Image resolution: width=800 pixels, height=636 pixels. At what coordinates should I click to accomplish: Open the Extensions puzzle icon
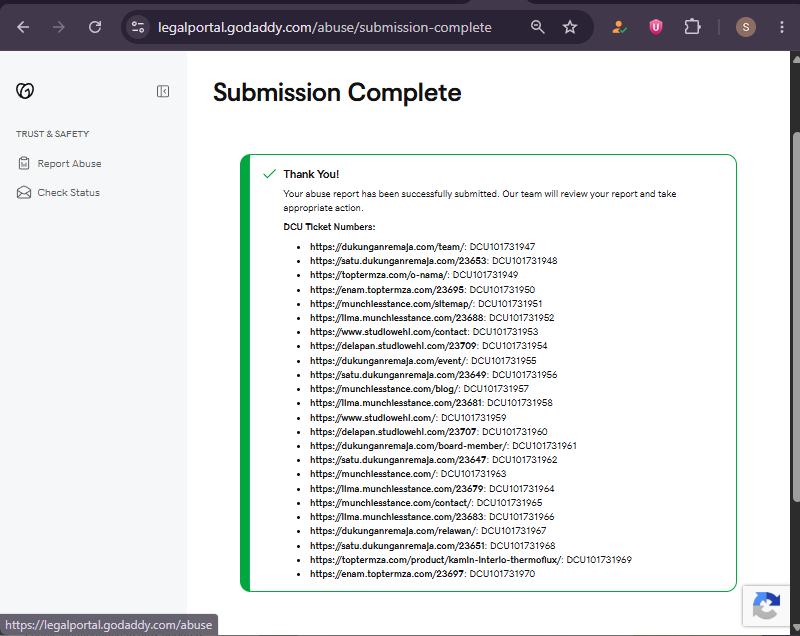pyautogui.click(x=692, y=27)
